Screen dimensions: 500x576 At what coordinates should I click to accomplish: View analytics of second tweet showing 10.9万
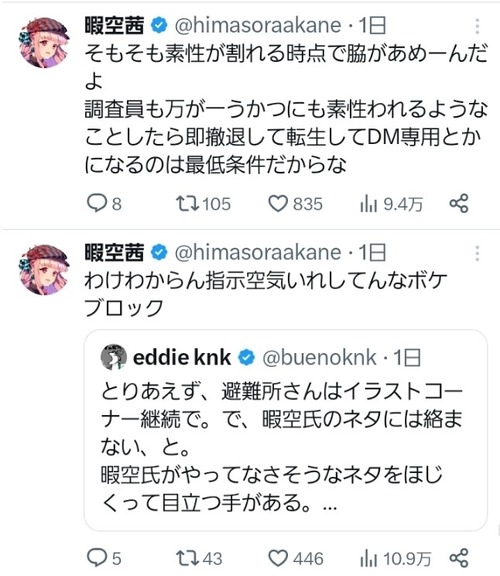click(x=396, y=559)
